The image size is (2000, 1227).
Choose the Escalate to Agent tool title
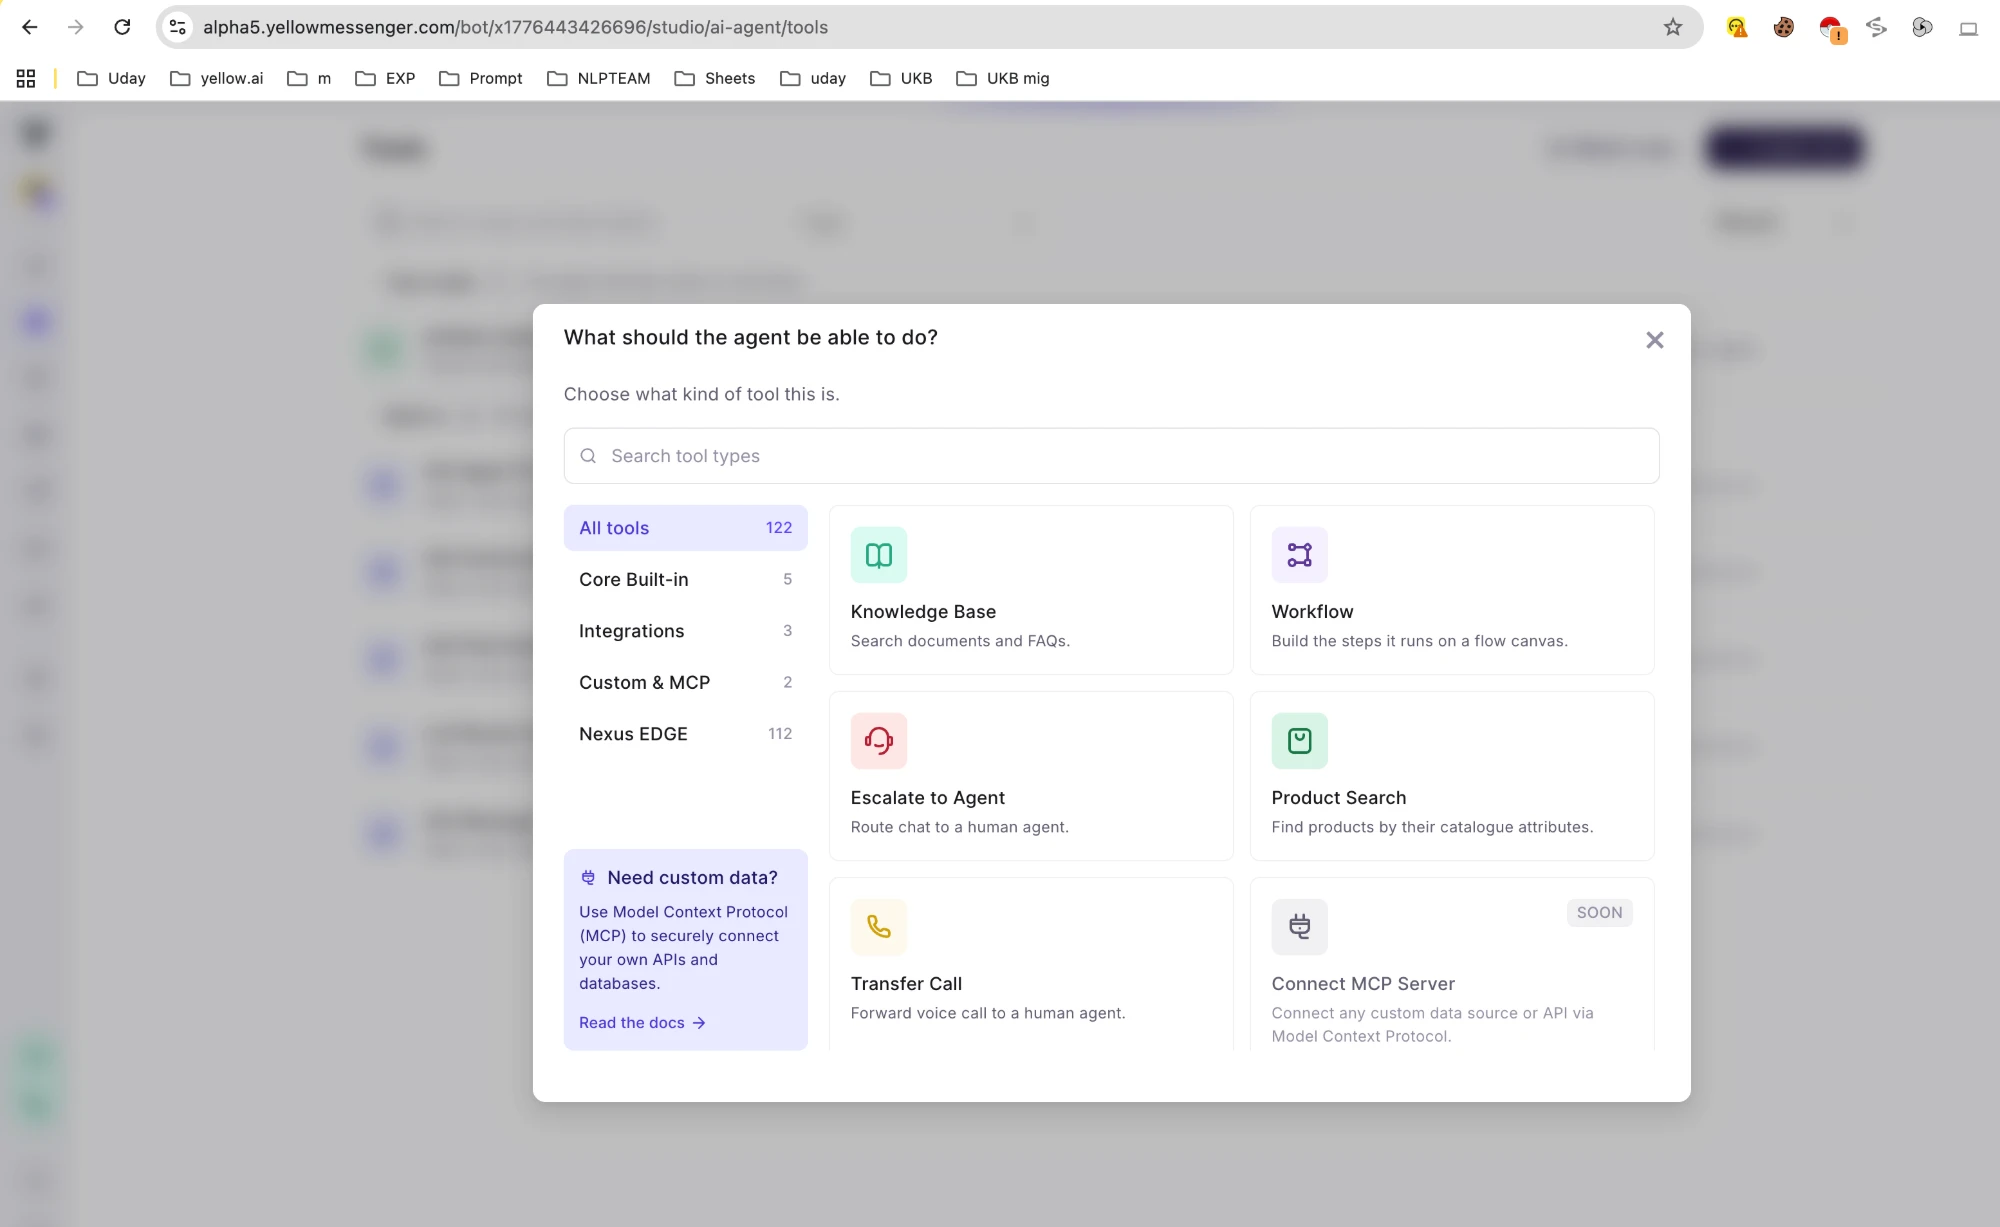click(x=927, y=797)
